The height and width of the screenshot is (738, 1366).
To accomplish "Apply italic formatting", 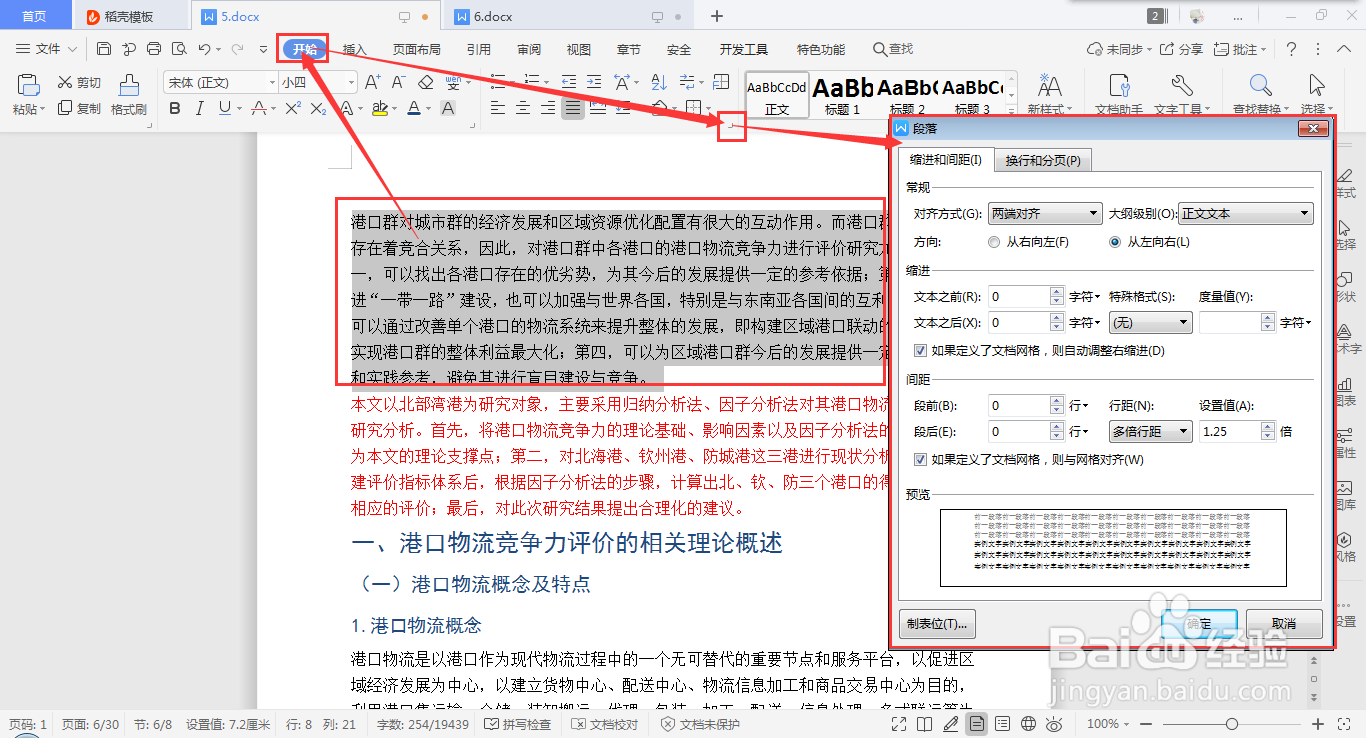I will coord(199,108).
